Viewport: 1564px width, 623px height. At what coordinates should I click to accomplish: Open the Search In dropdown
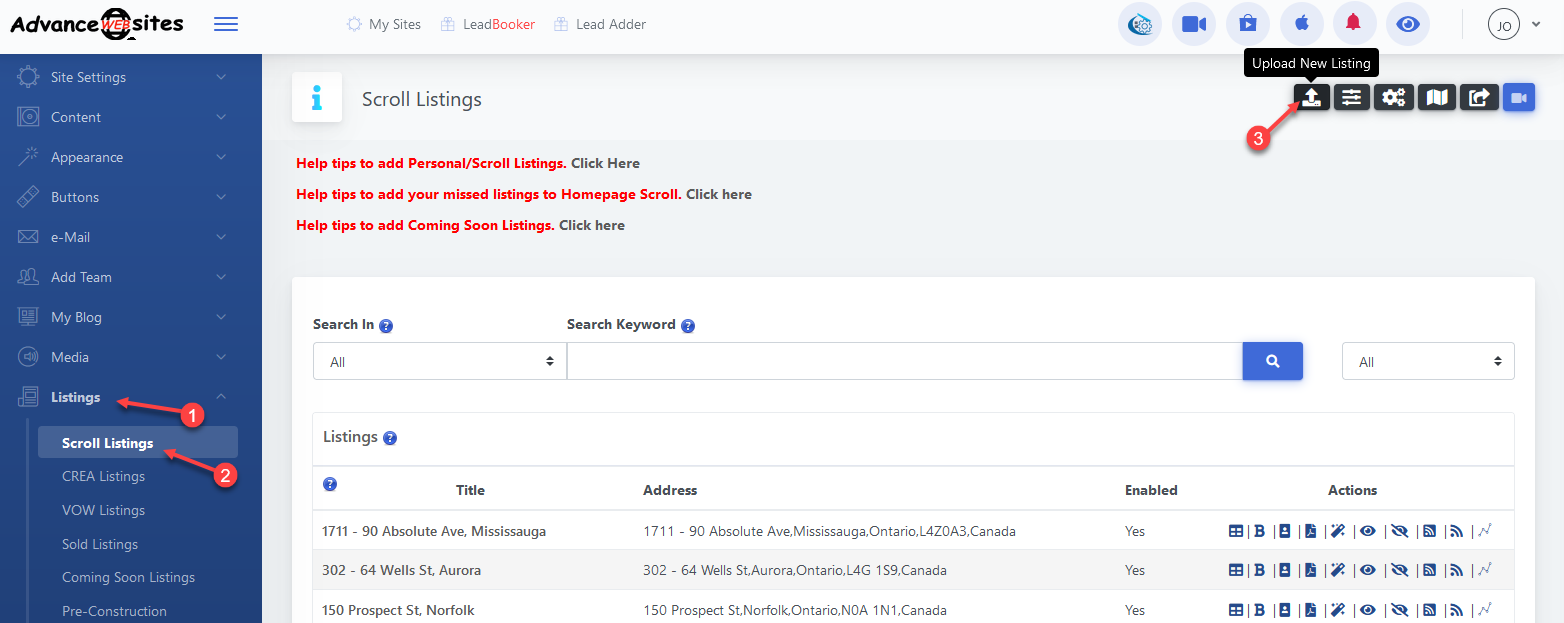[439, 361]
